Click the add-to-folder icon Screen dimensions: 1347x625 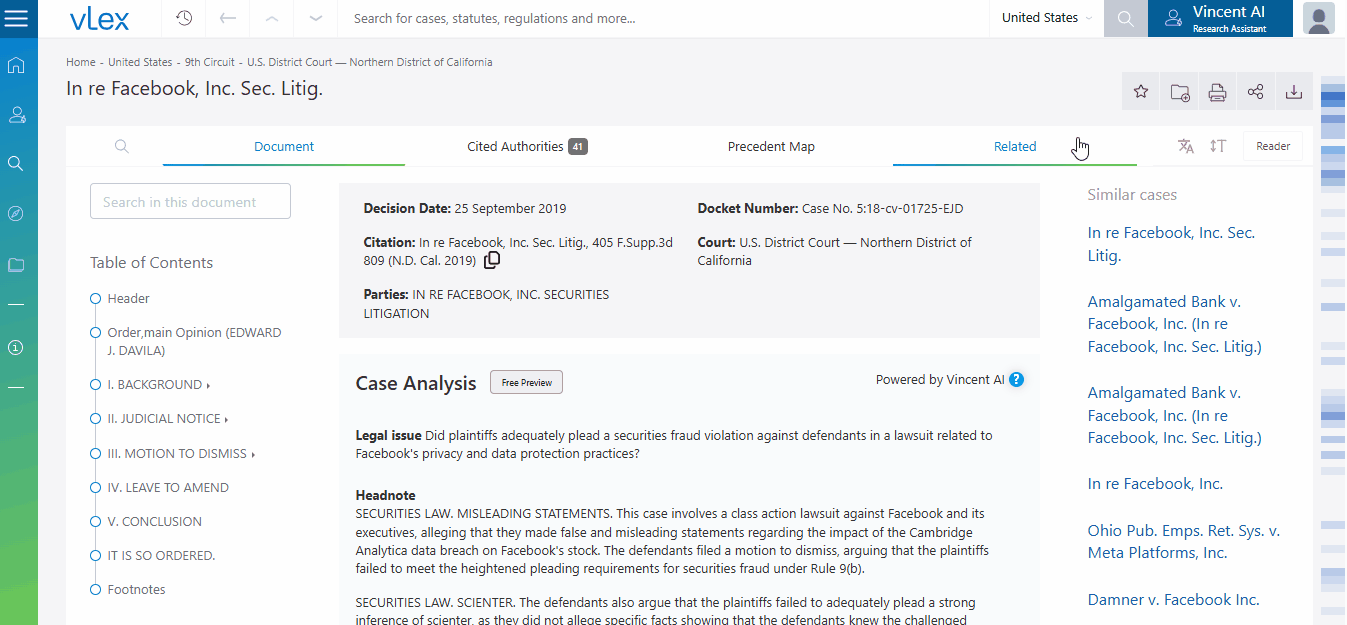[1179, 92]
